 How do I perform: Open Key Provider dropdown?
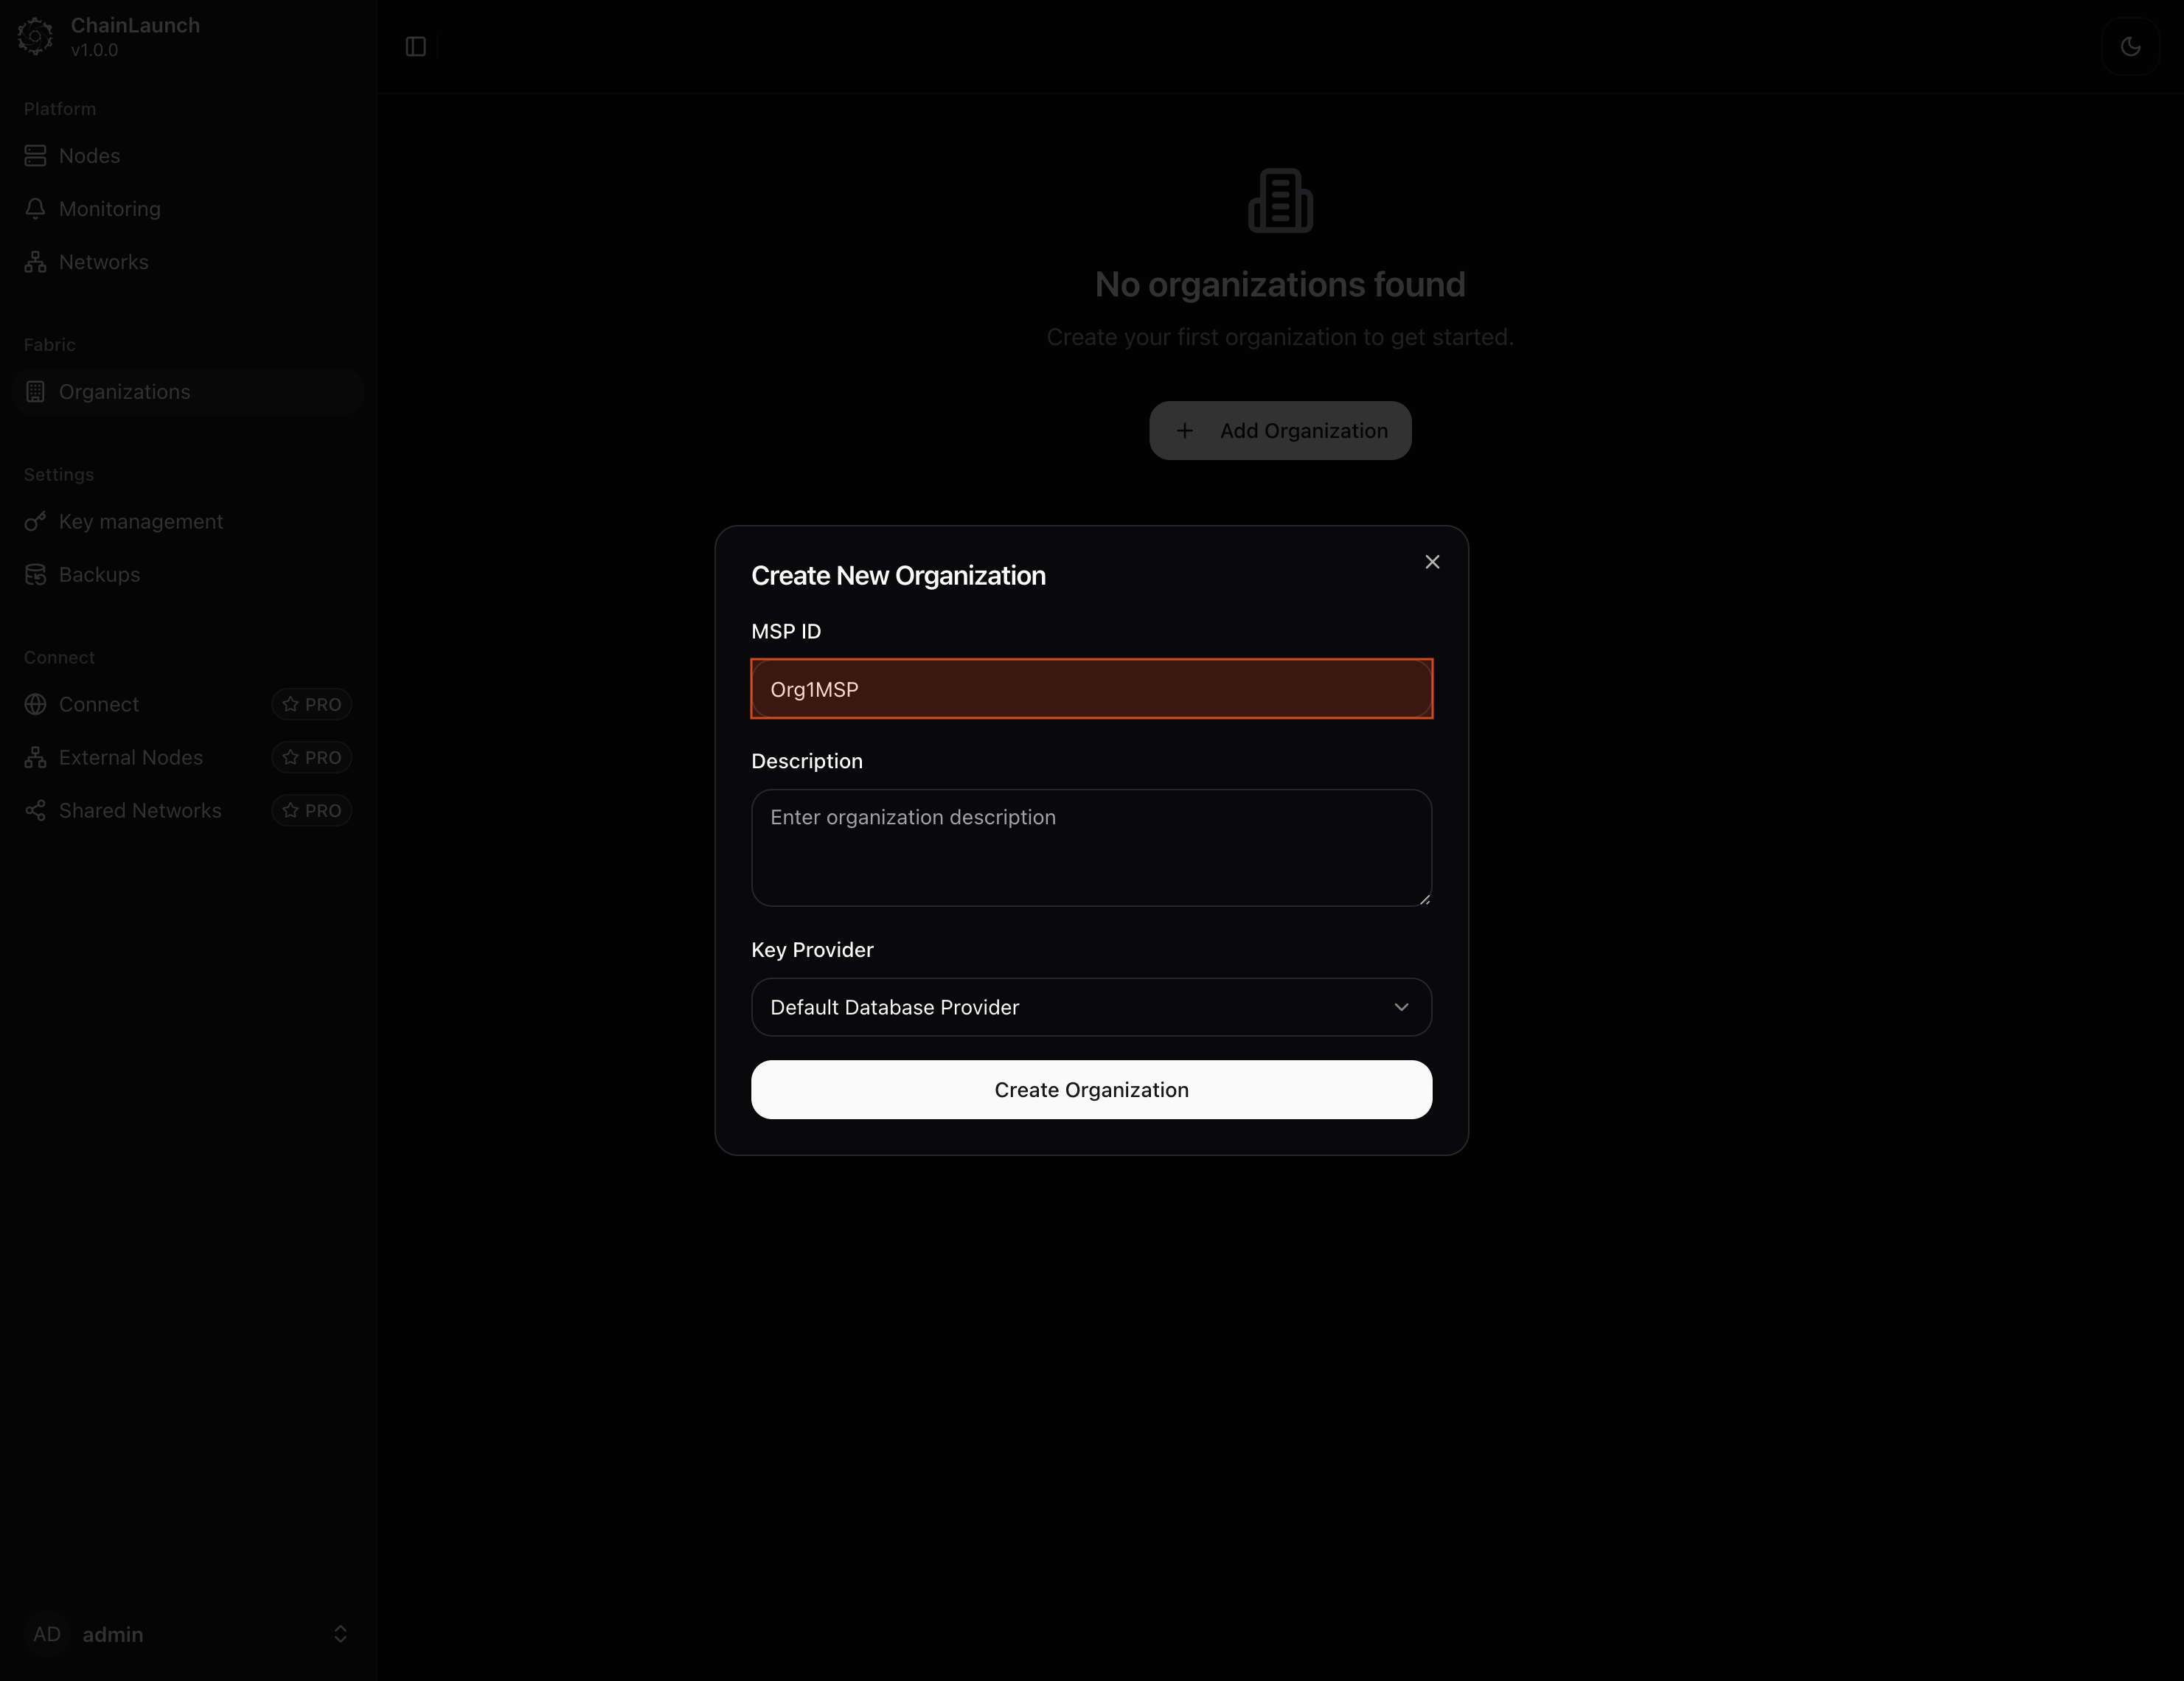pos(1090,1007)
